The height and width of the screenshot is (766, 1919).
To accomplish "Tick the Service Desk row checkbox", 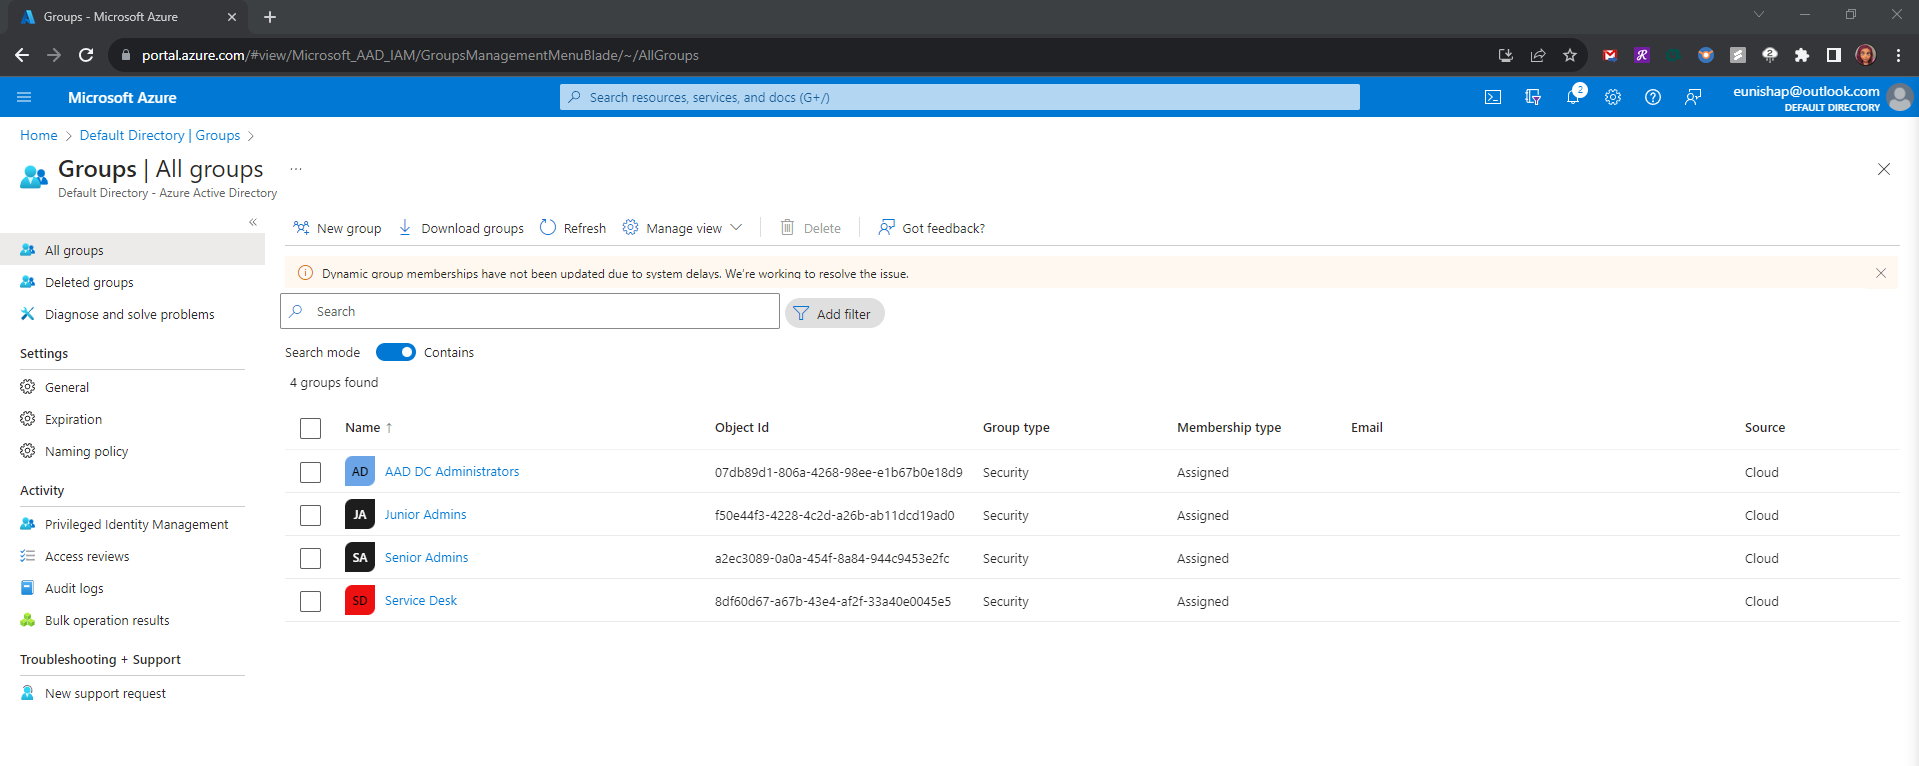I will [x=311, y=601].
